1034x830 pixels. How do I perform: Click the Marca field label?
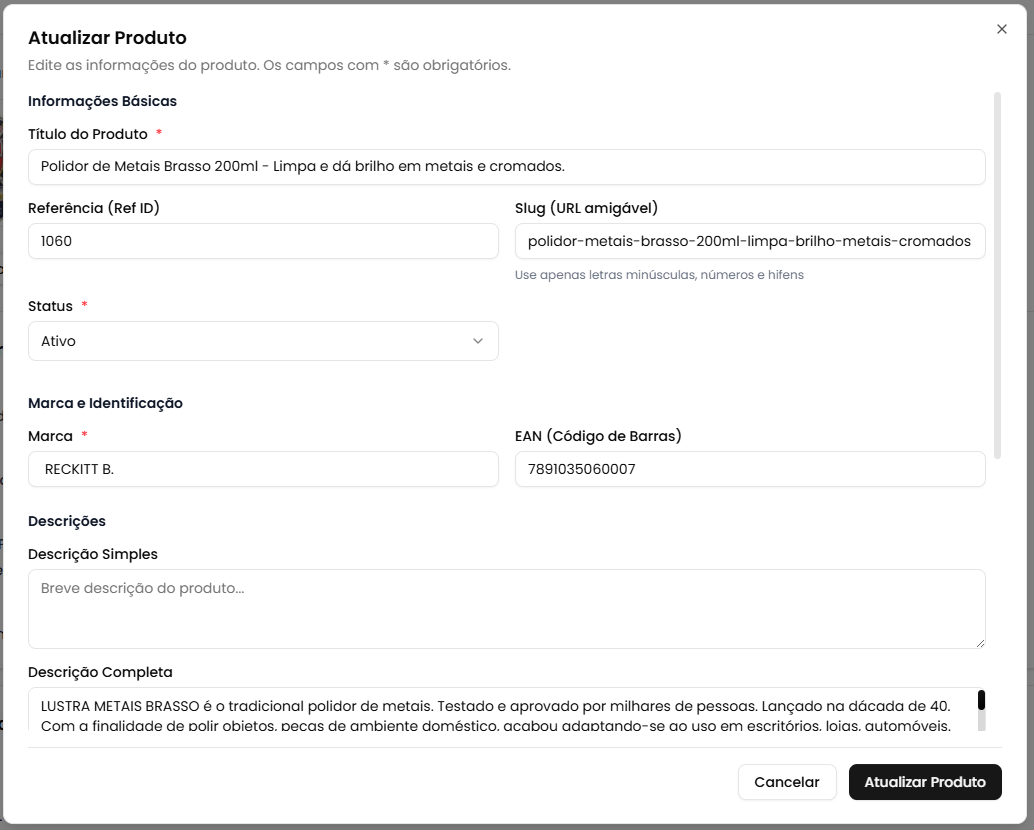[50, 436]
